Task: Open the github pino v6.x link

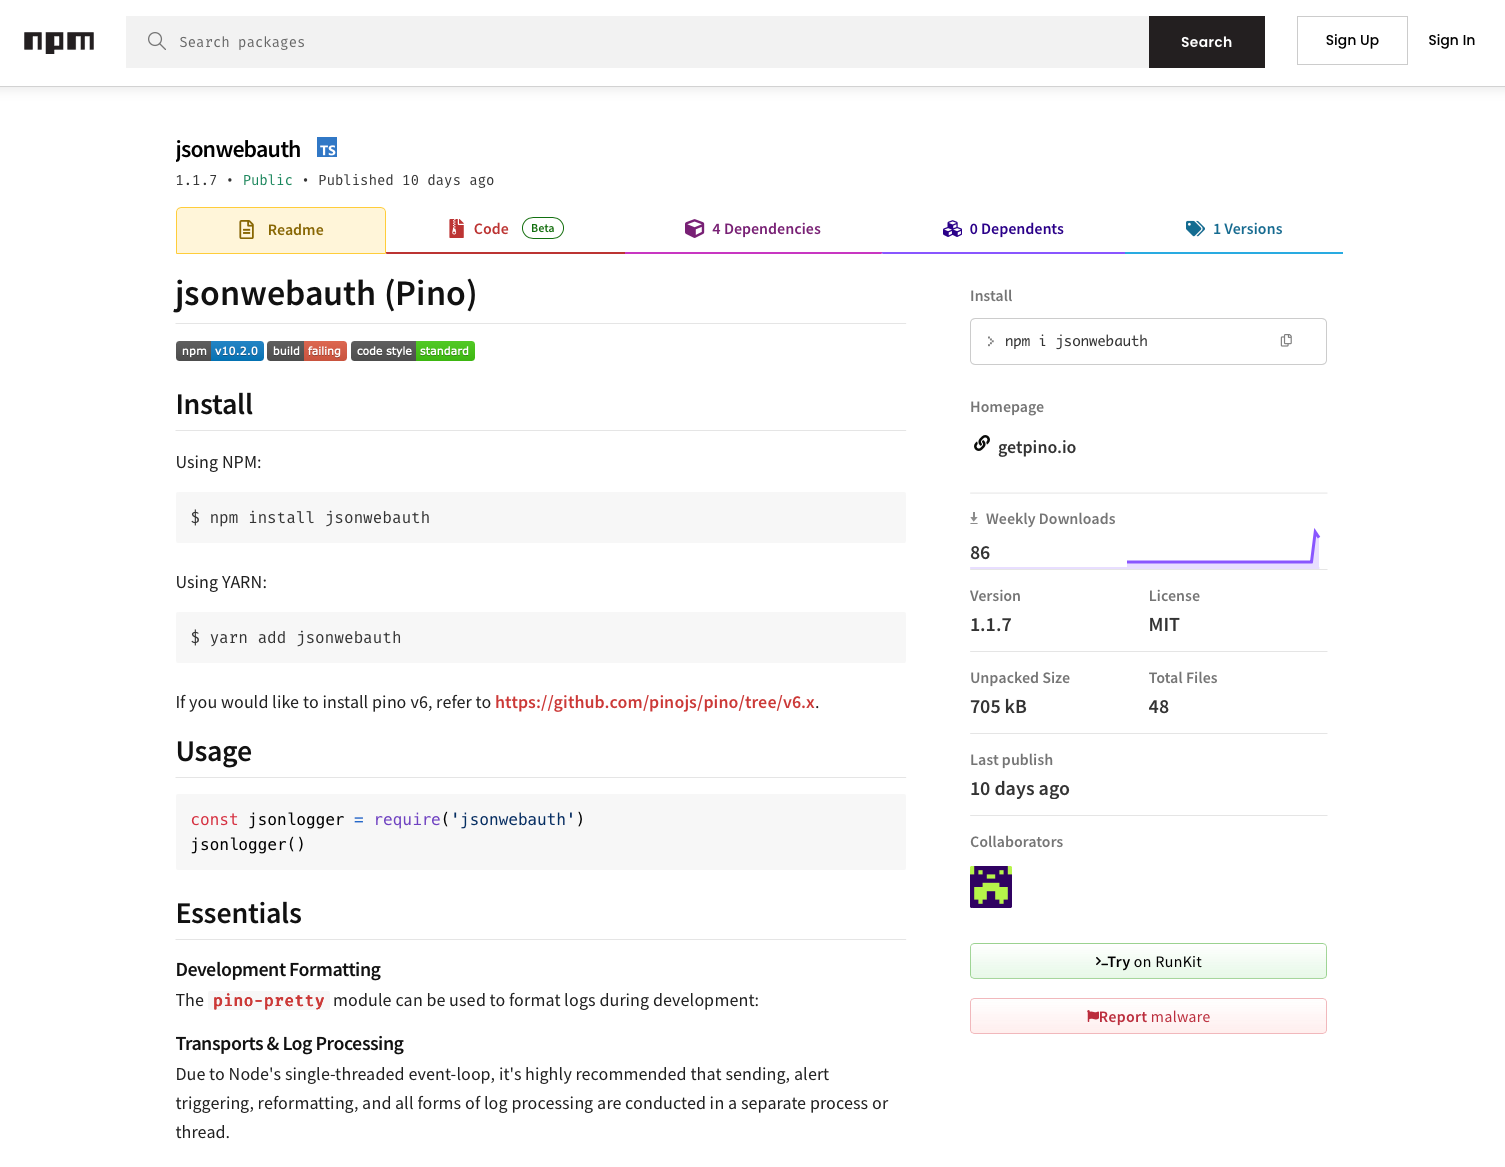Action: pos(655,702)
